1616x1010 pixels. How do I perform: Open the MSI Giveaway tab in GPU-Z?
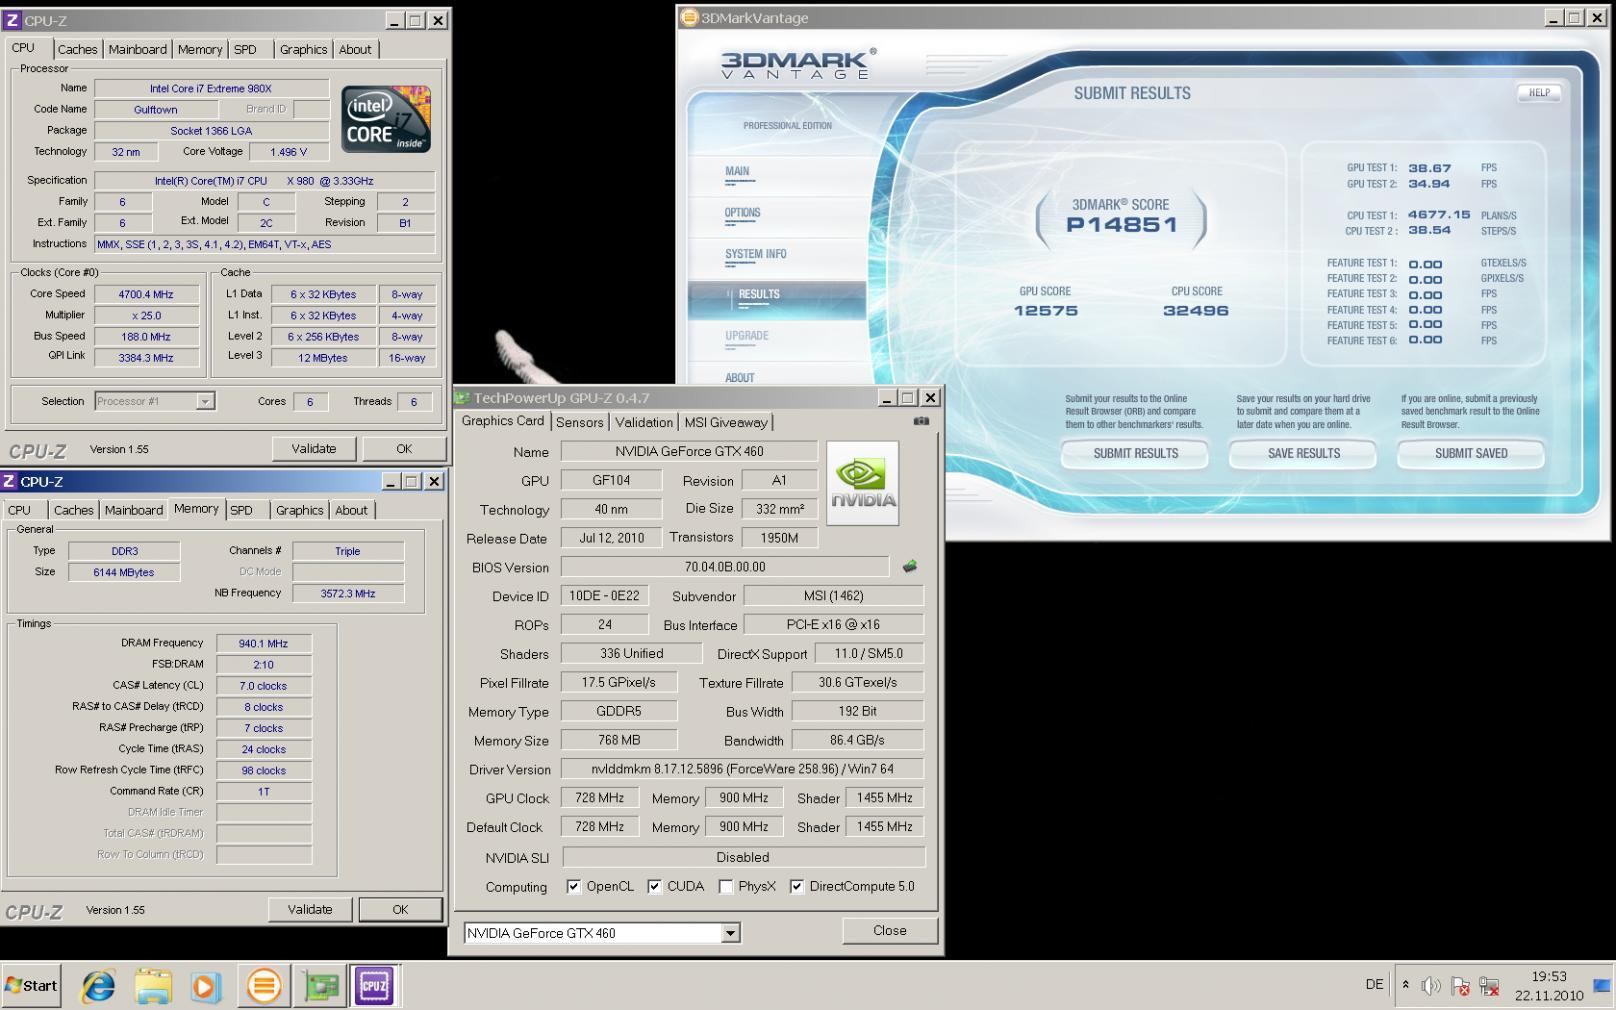(726, 422)
